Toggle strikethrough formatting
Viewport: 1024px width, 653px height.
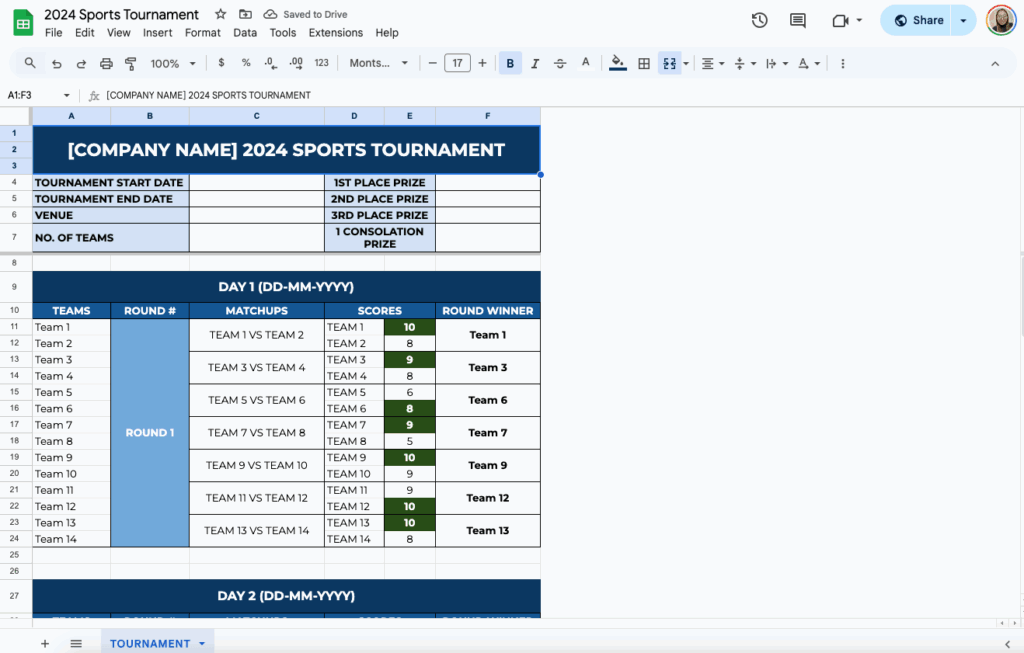tap(559, 62)
